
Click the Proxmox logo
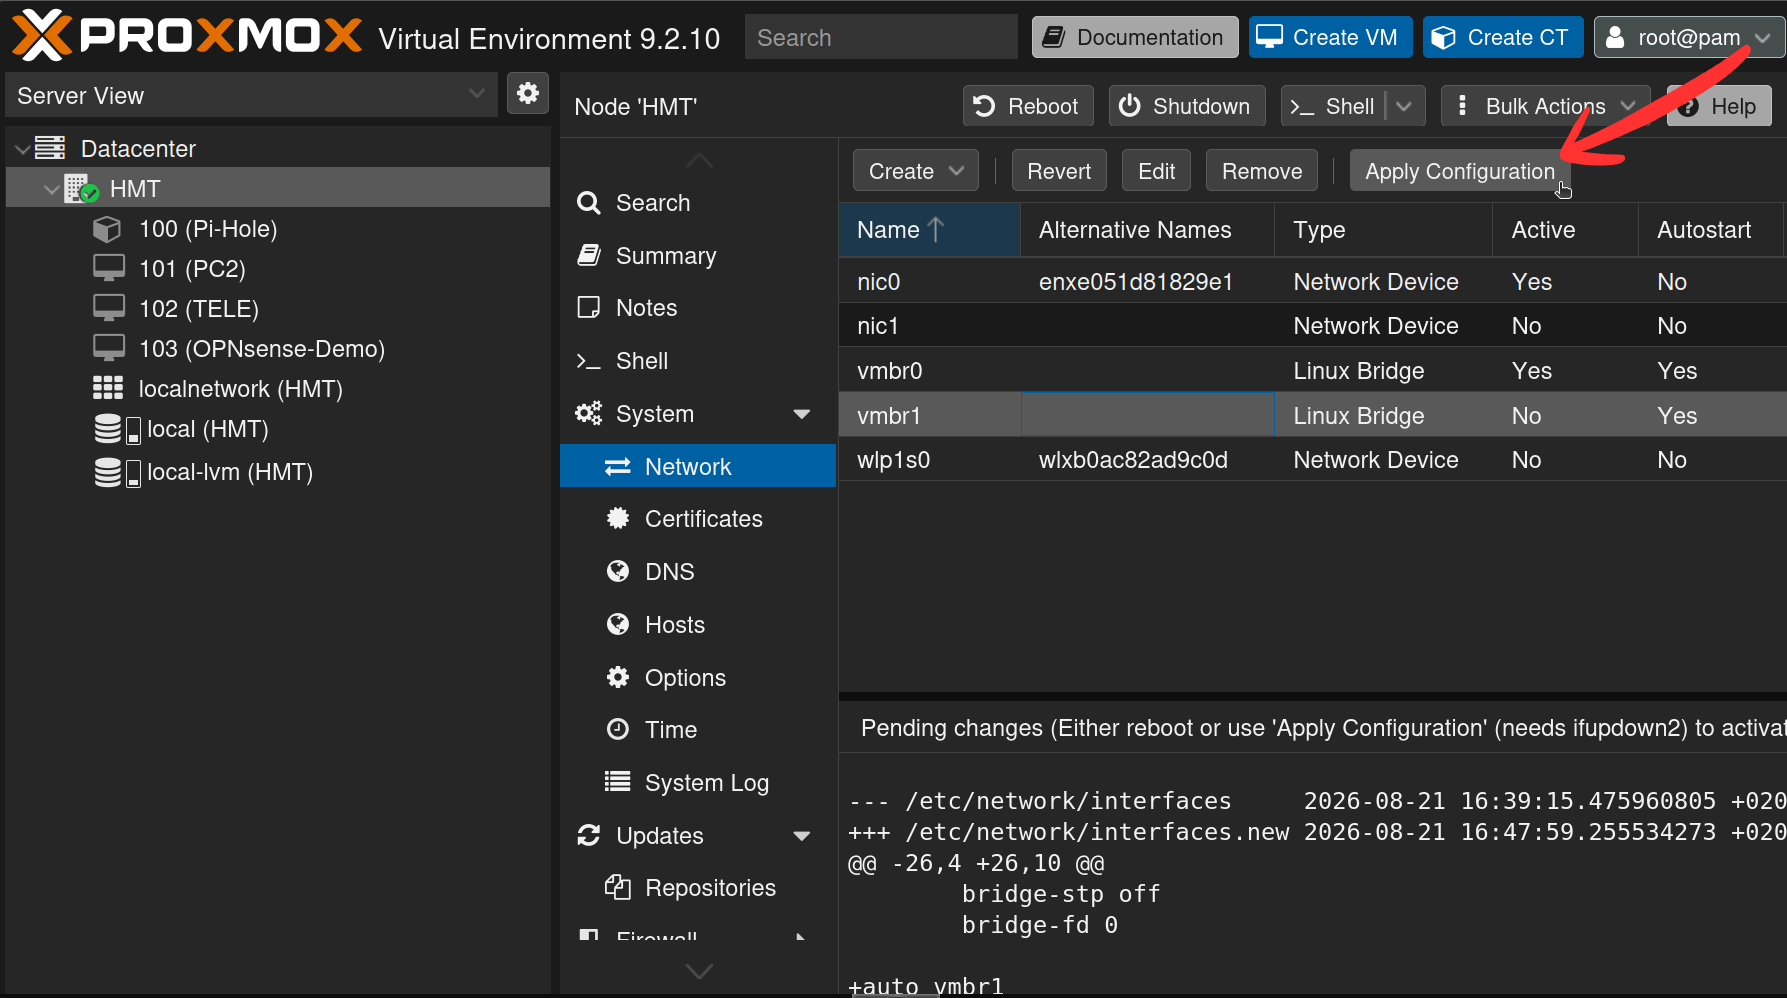tap(187, 36)
